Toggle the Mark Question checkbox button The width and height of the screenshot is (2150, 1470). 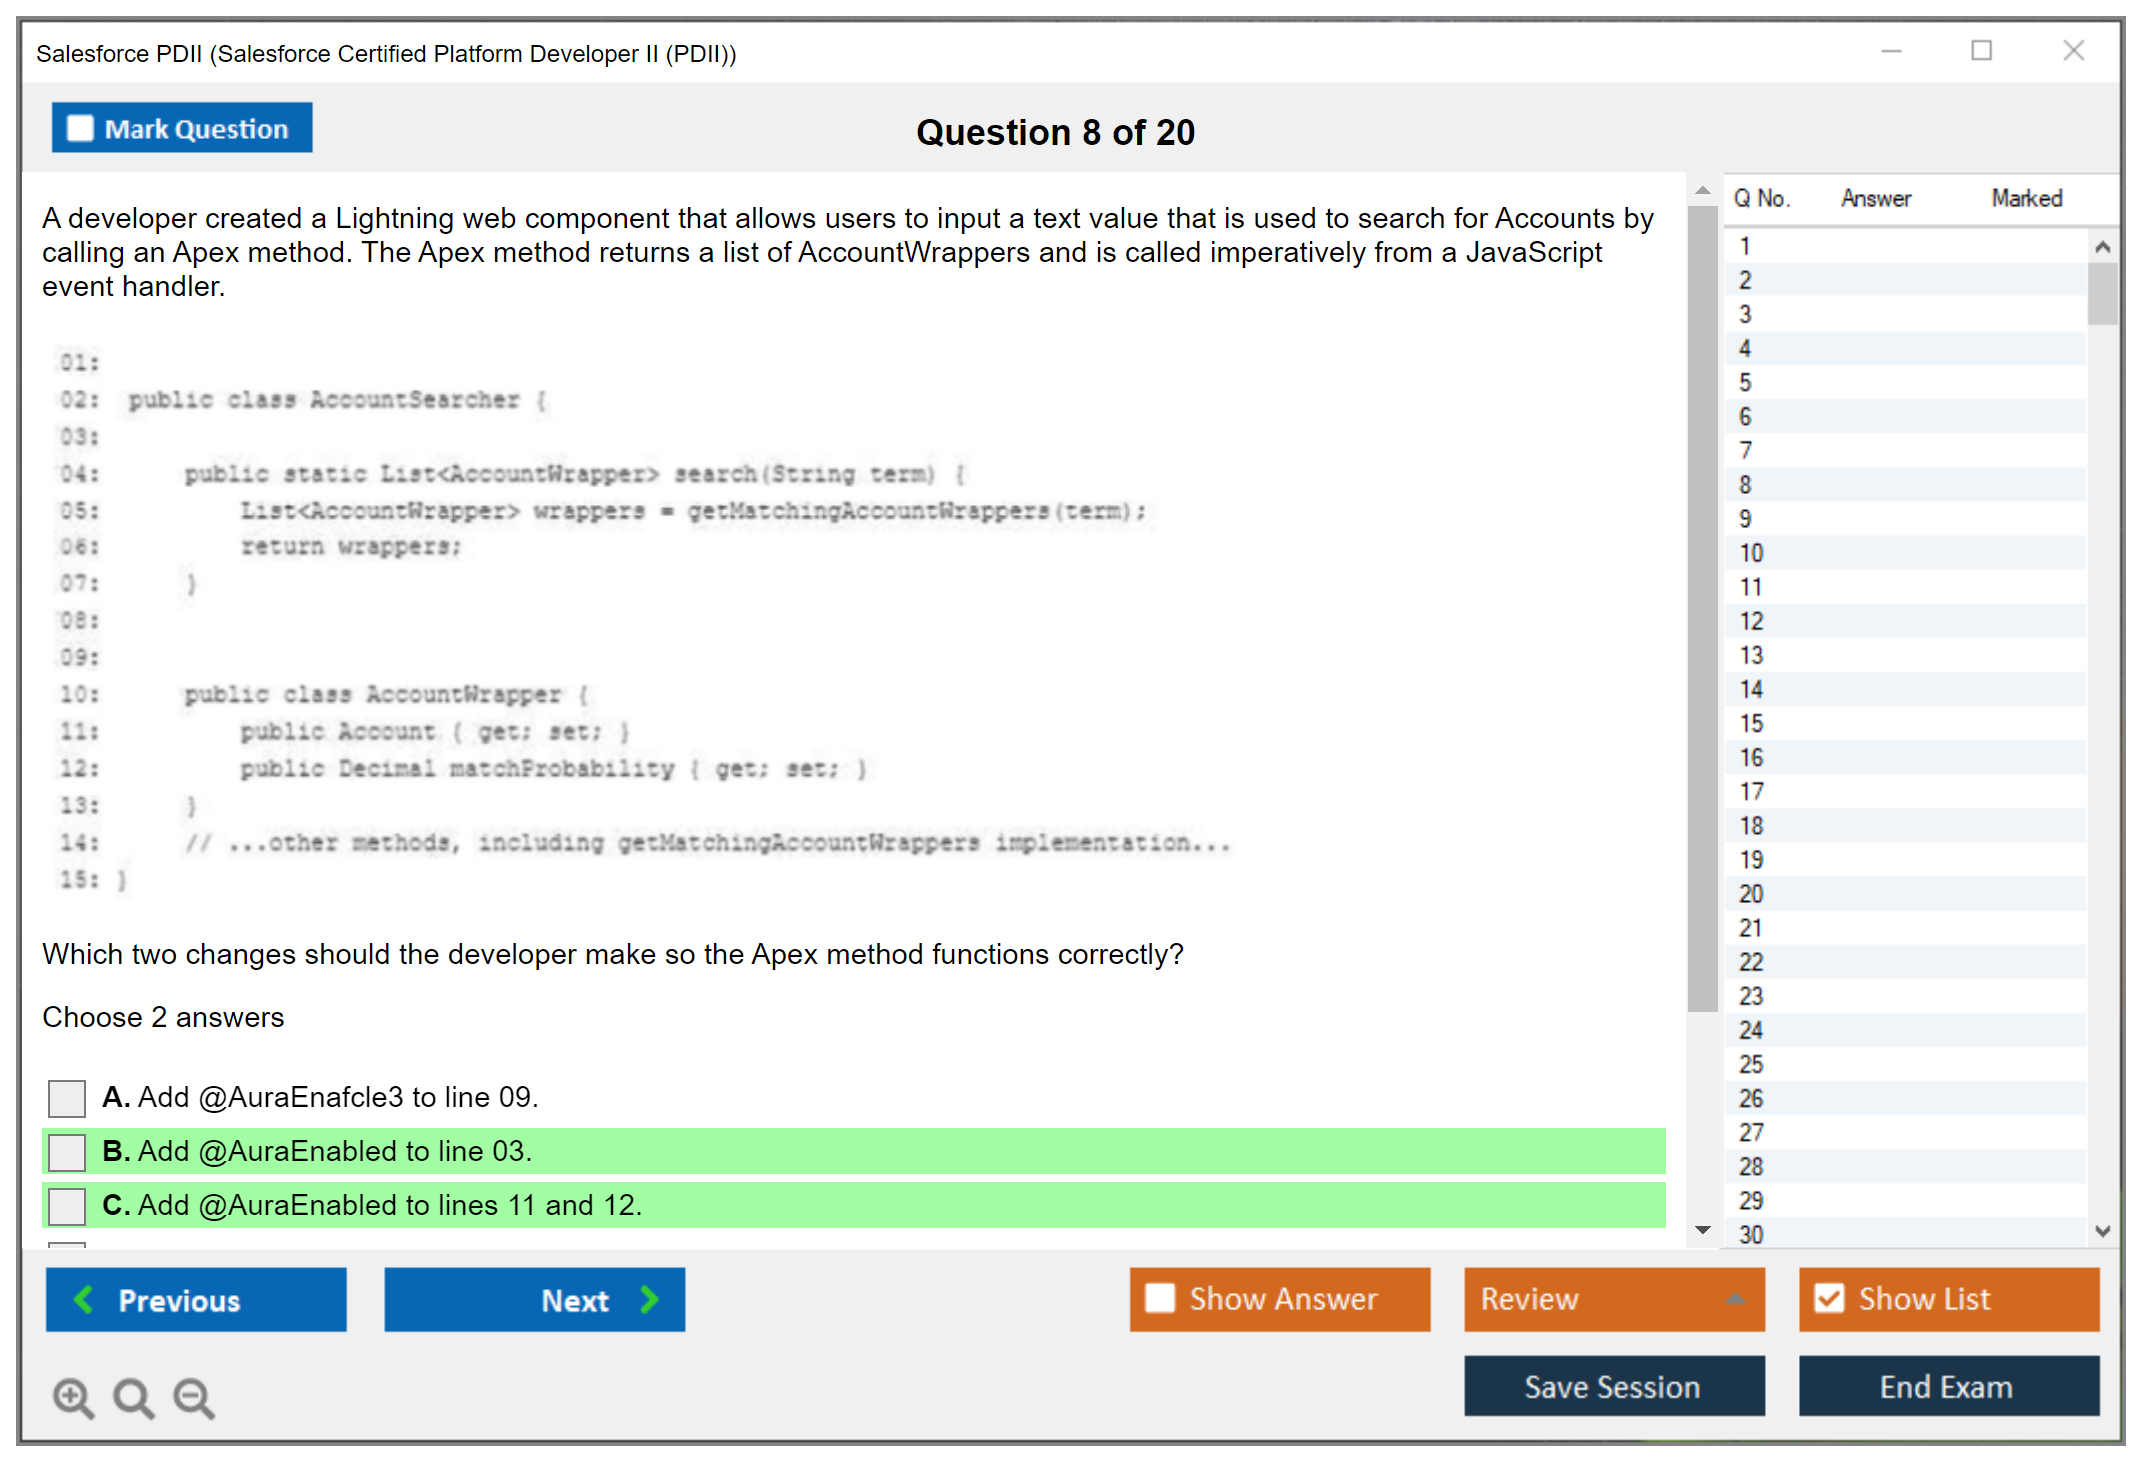pyautogui.click(x=81, y=128)
